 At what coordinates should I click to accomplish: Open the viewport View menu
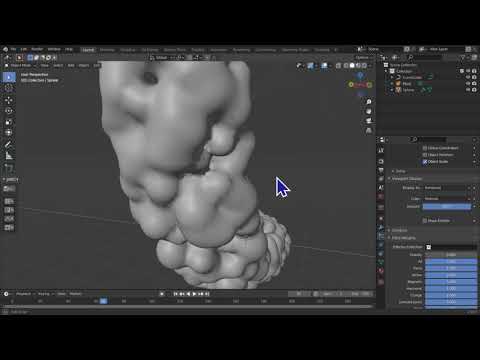(x=45, y=65)
